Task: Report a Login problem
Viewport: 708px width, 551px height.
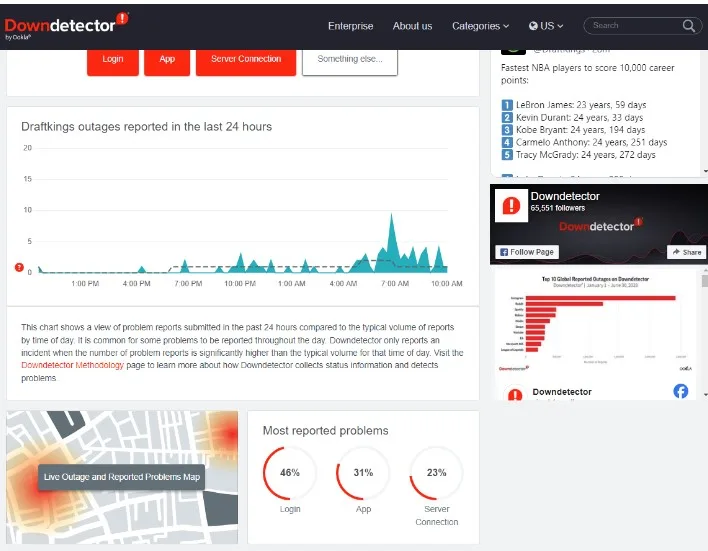Action: tap(112, 61)
